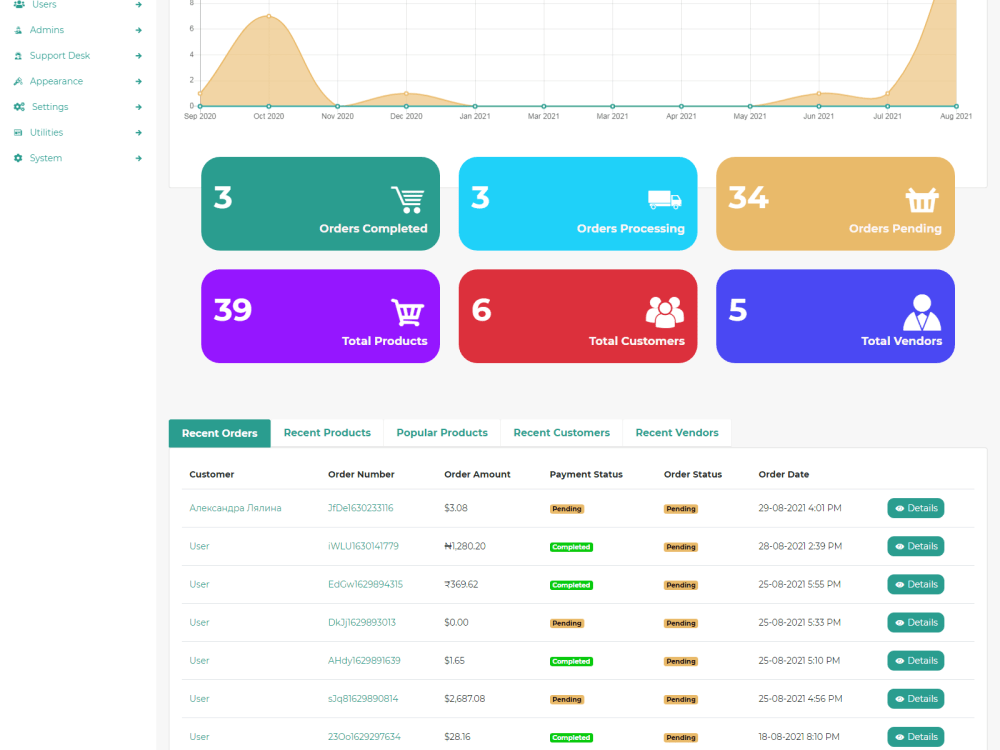Open System via its gear icon
Screen dimensions: 1000x750
point(19,158)
